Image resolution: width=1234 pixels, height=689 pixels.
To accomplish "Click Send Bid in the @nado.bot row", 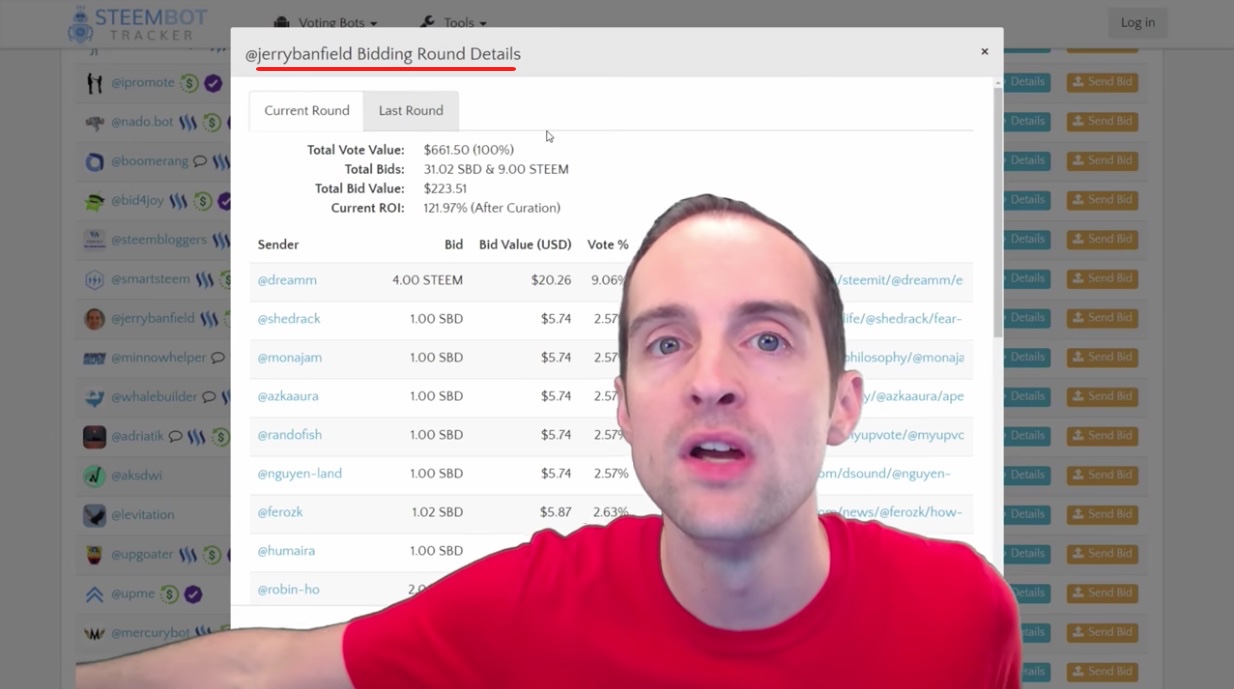I will (1102, 121).
